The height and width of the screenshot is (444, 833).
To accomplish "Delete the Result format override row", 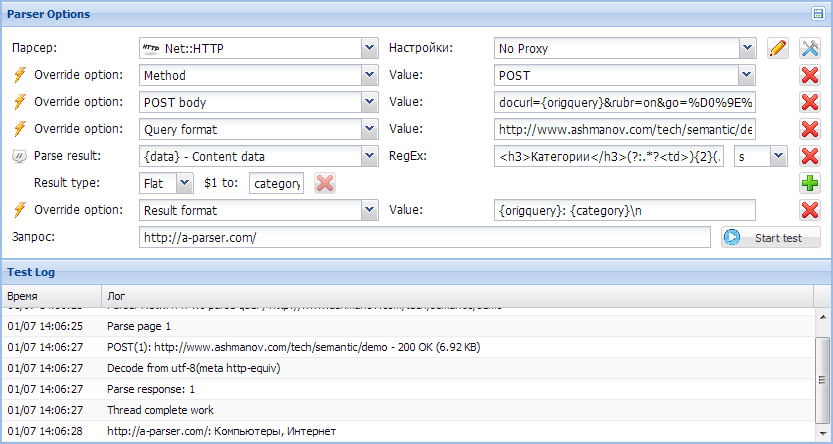I will click(810, 210).
